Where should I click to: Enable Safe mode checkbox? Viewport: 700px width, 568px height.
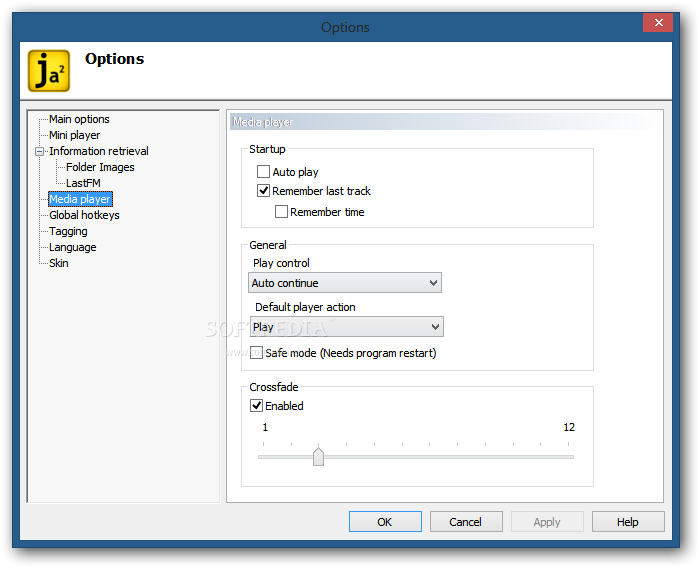(x=256, y=352)
